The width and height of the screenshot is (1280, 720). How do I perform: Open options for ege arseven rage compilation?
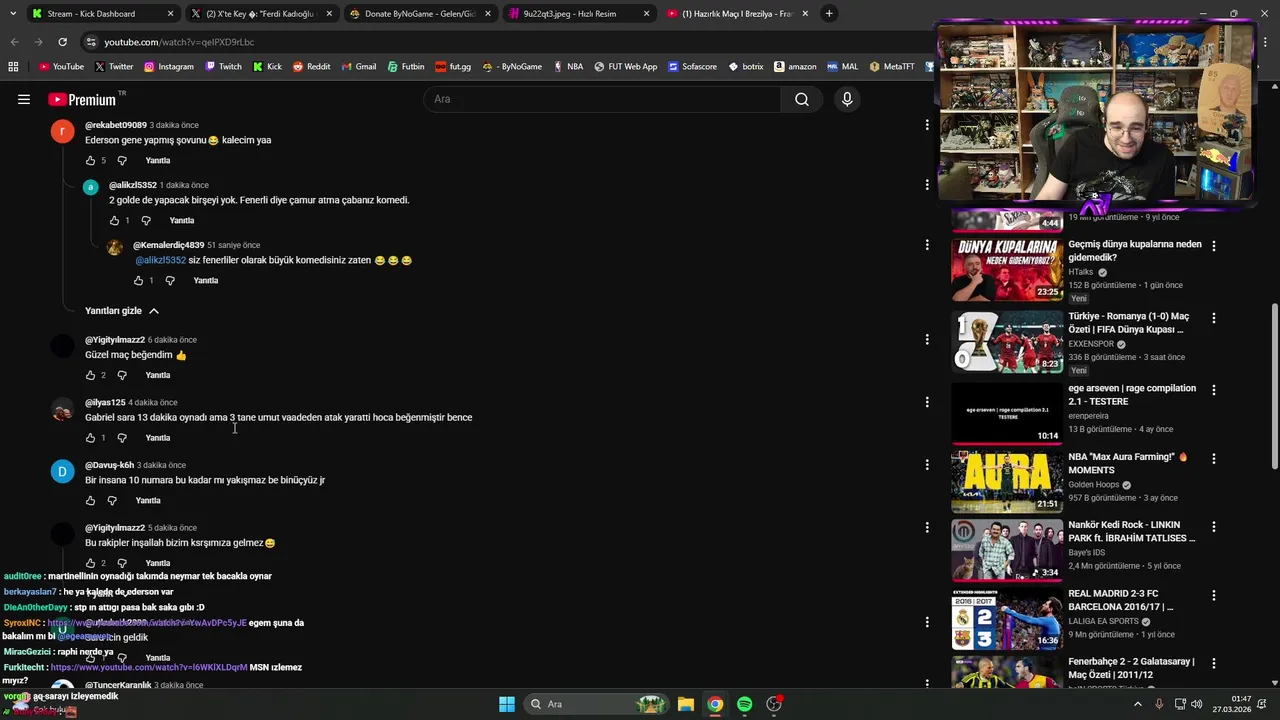(x=1214, y=390)
